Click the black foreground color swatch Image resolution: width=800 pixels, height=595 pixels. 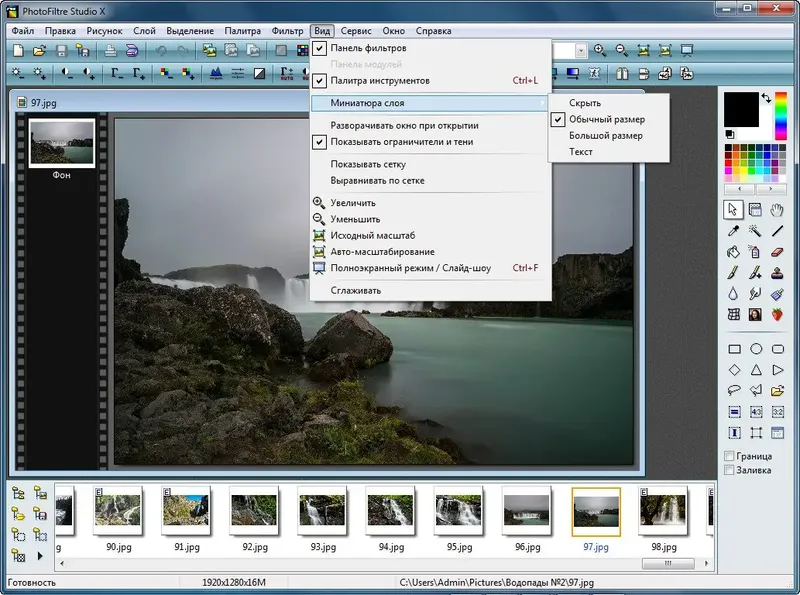[x=740, y=108]
